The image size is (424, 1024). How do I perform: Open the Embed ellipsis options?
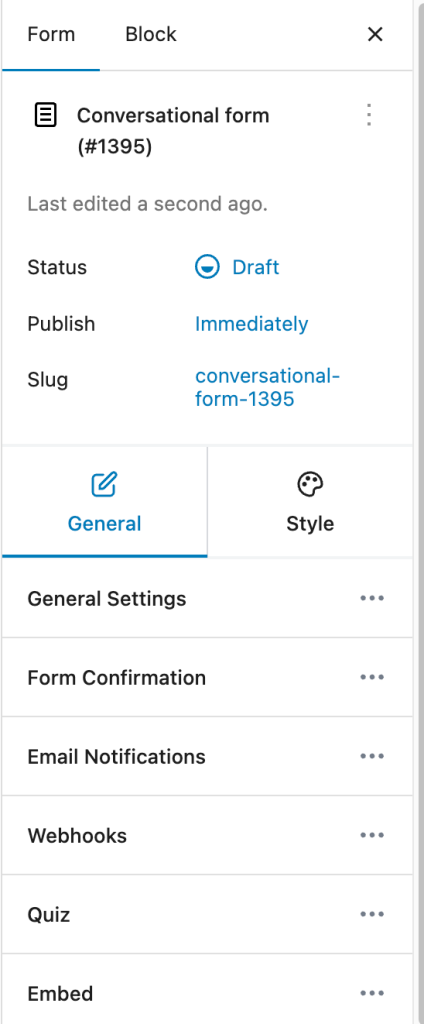tap(372, 993)
